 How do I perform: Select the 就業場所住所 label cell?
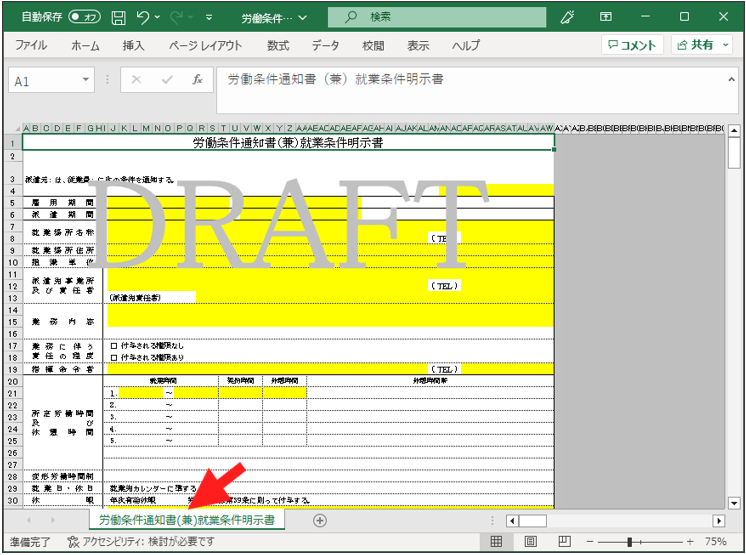[x=63, y=250]
